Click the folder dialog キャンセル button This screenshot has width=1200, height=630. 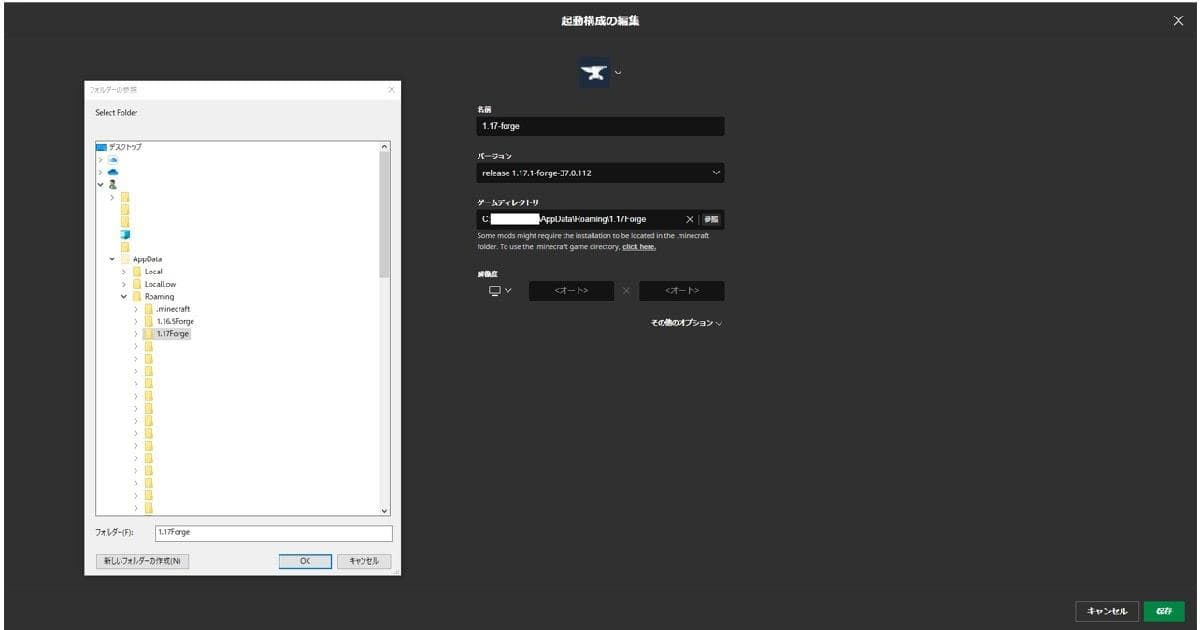[364, 561]
